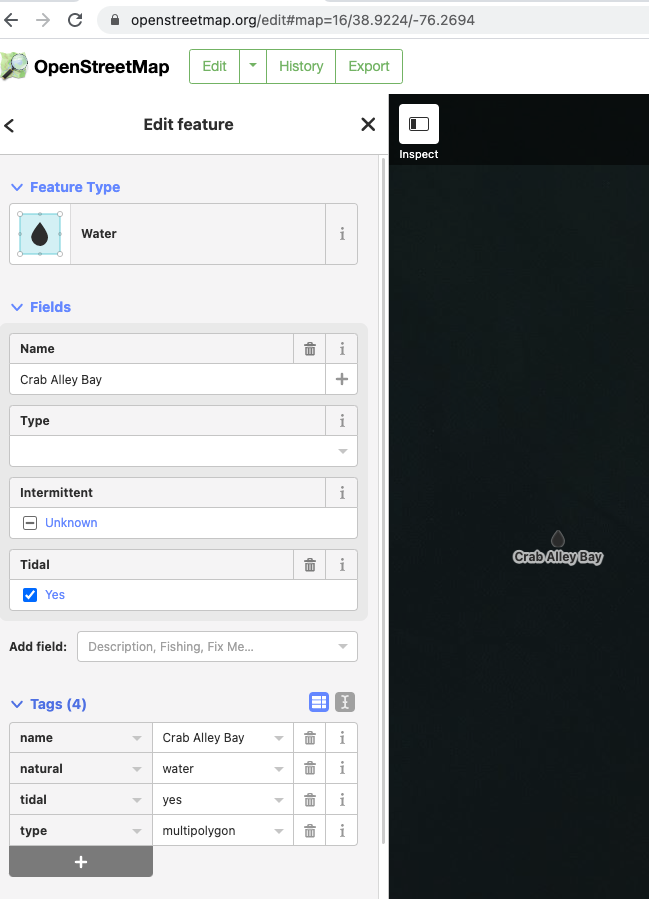Add multilingual name with plus icon
649x899 pixels.
[342, 379]
